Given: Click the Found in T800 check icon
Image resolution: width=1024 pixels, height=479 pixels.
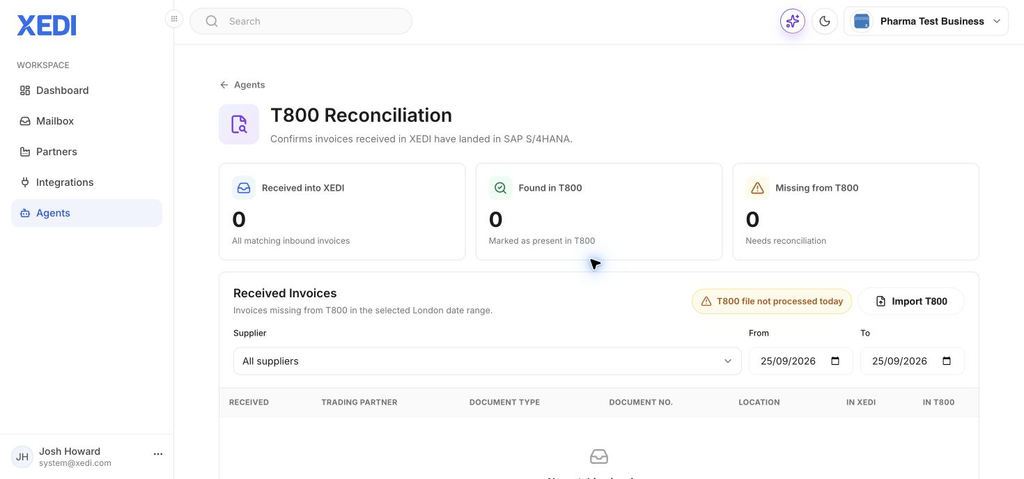Looking at the screenshot, I should [500, 188].
